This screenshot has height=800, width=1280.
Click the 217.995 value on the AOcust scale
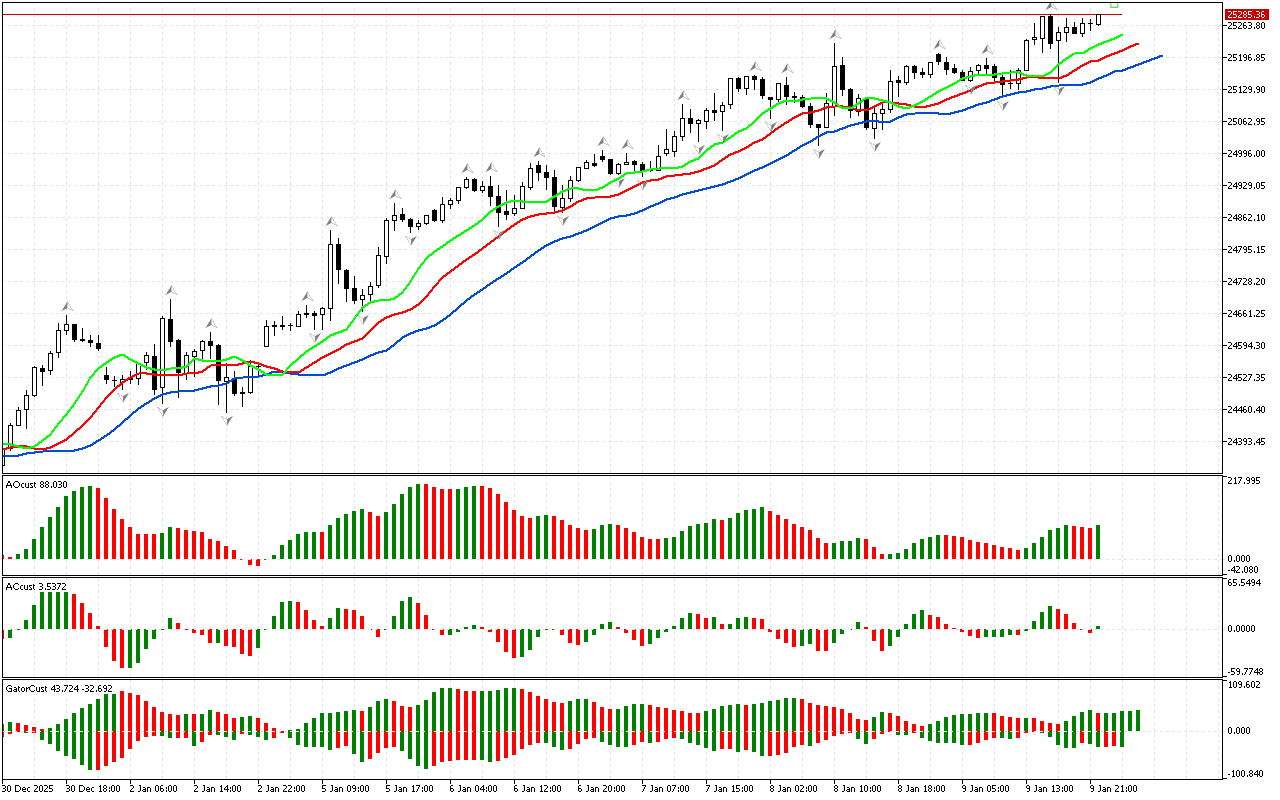[1243, 481]
